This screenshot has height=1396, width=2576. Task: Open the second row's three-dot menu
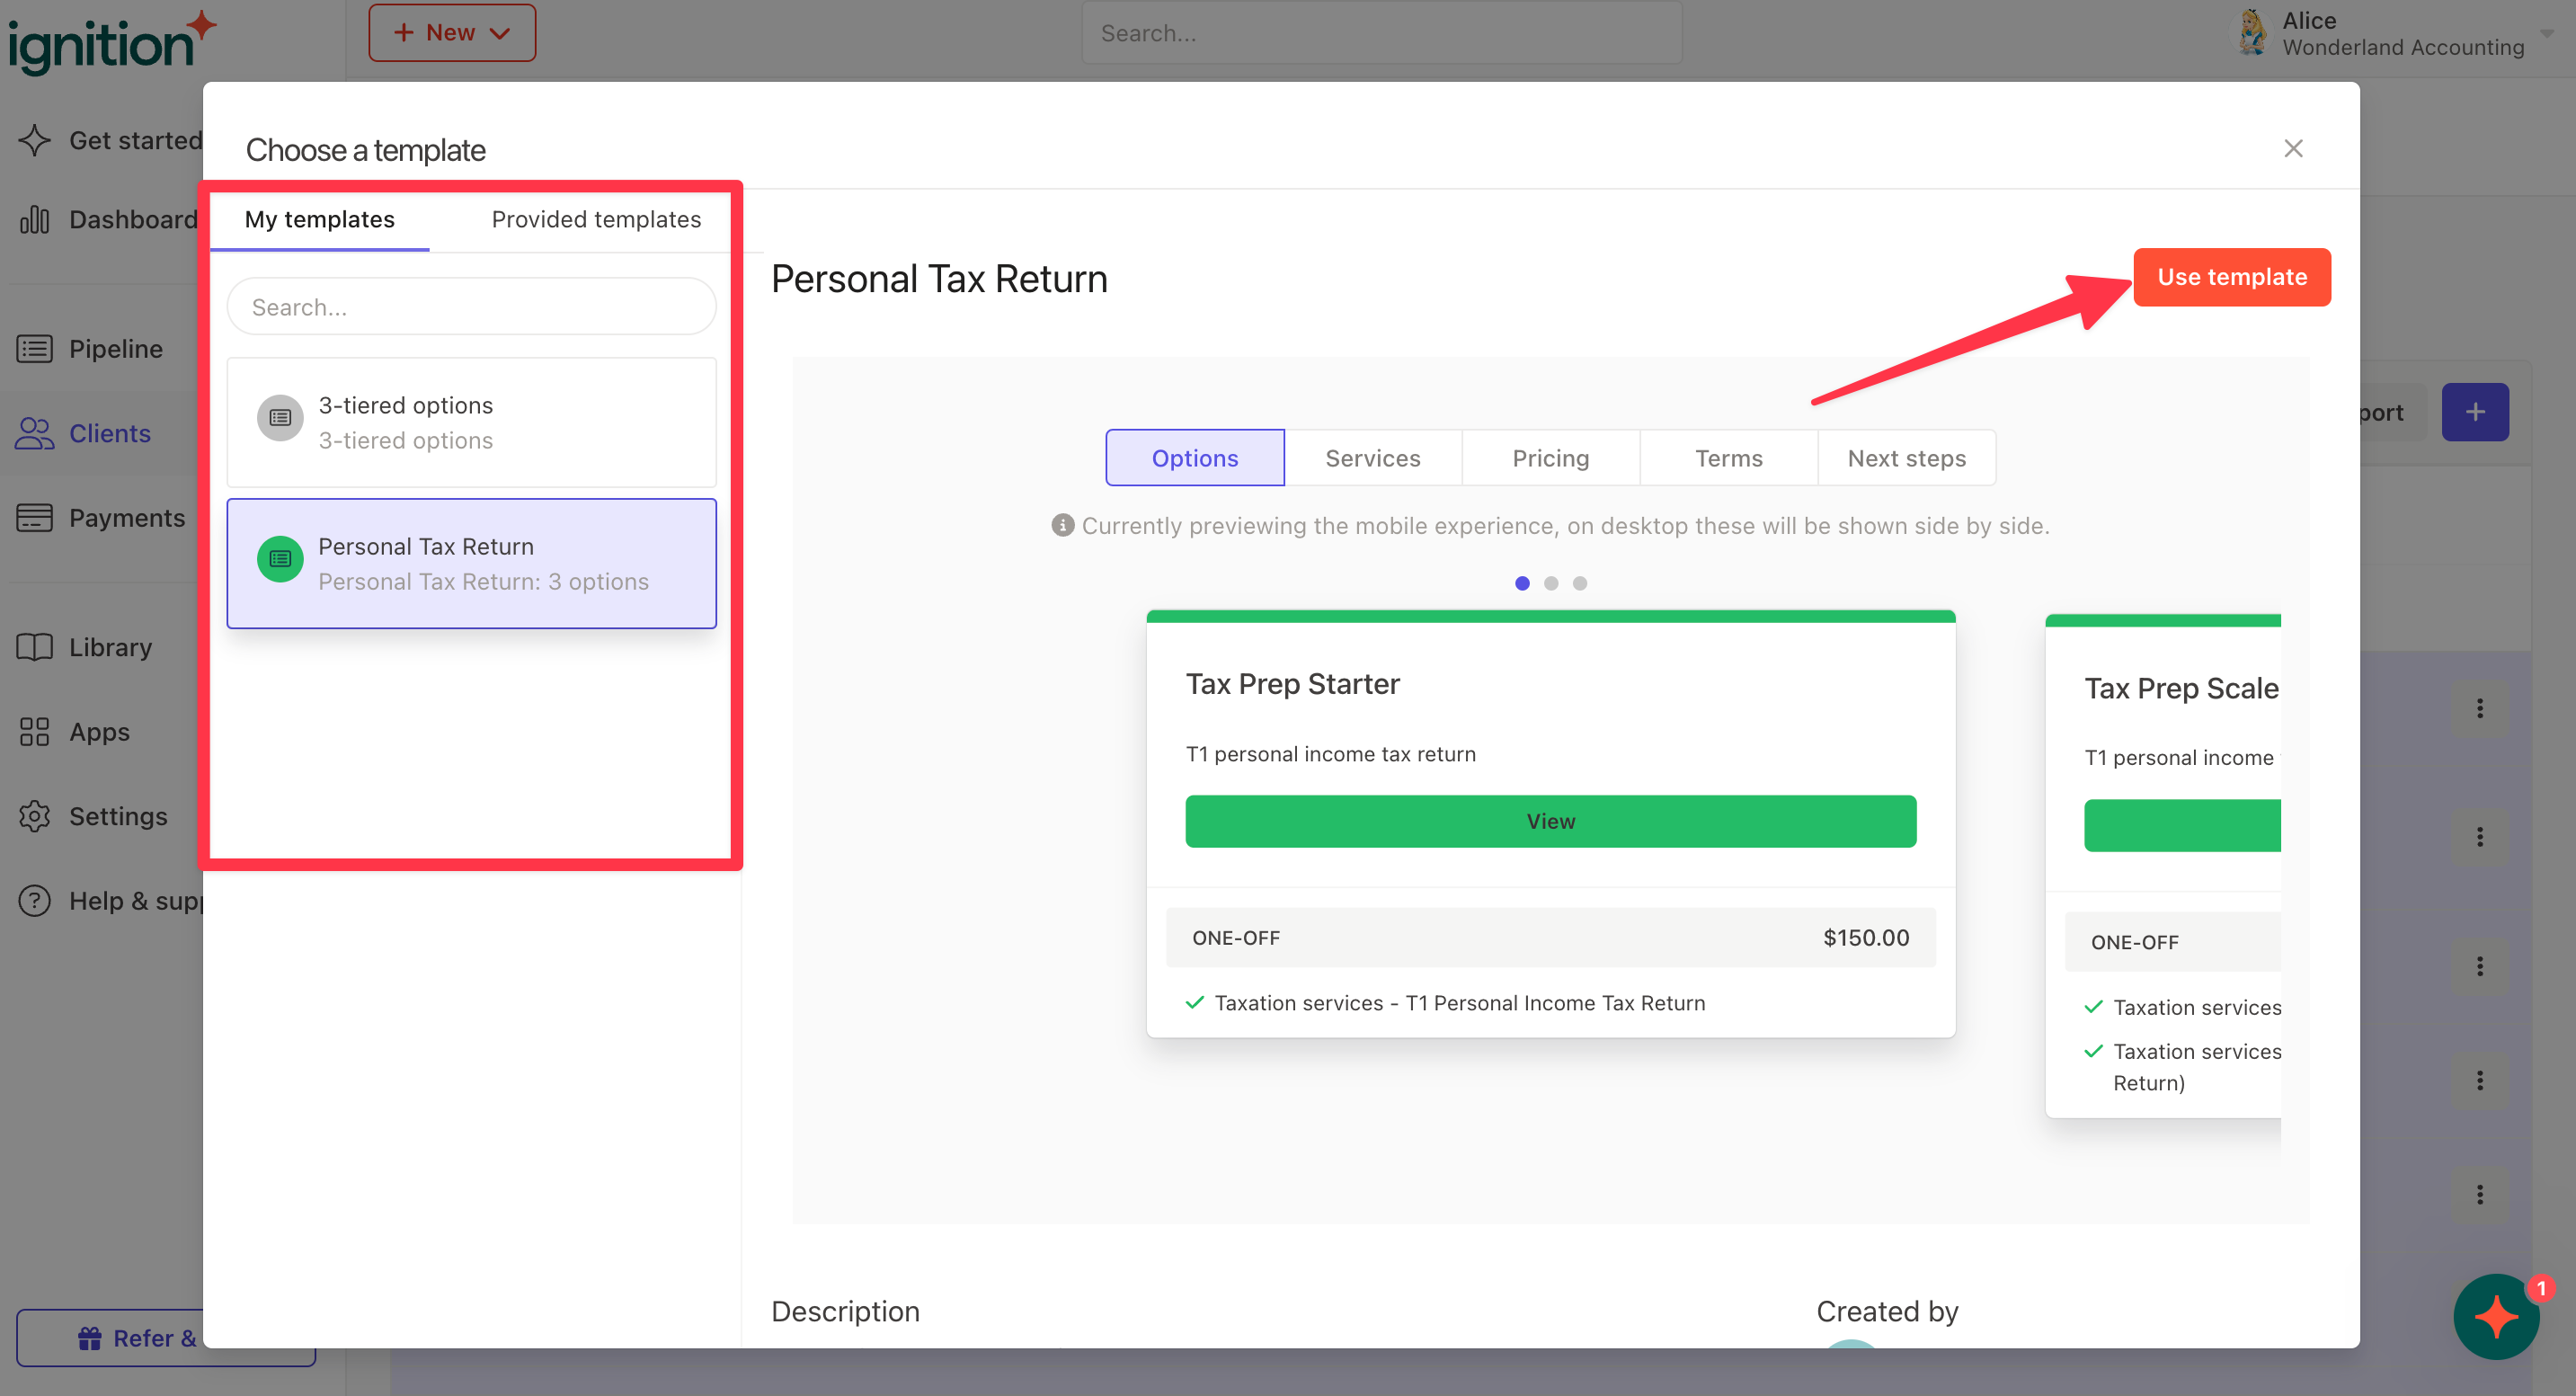click(2480, 837)
